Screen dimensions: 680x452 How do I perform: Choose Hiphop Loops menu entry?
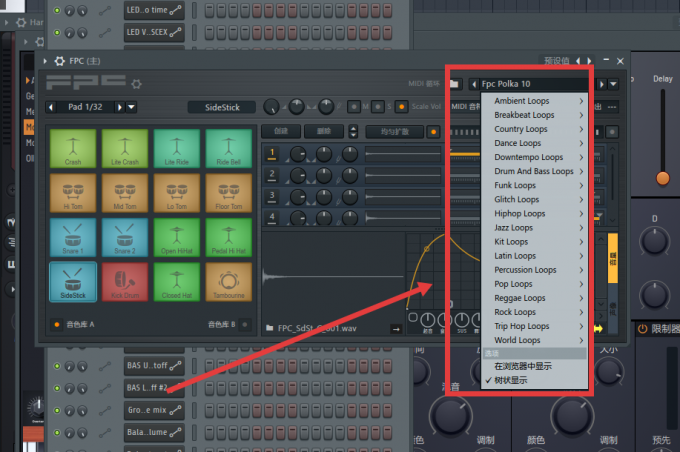(534, 213)
